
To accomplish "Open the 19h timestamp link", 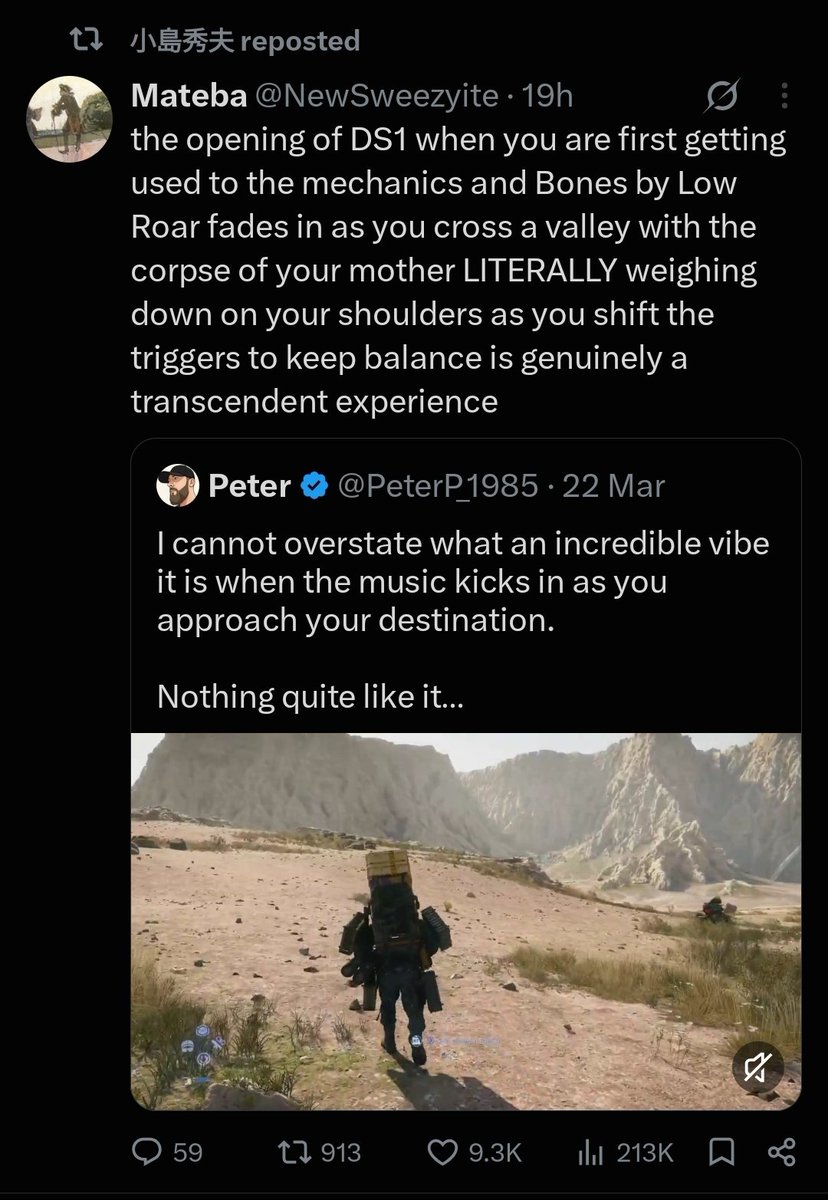I will pyautogui.click(x=548, y=96).
